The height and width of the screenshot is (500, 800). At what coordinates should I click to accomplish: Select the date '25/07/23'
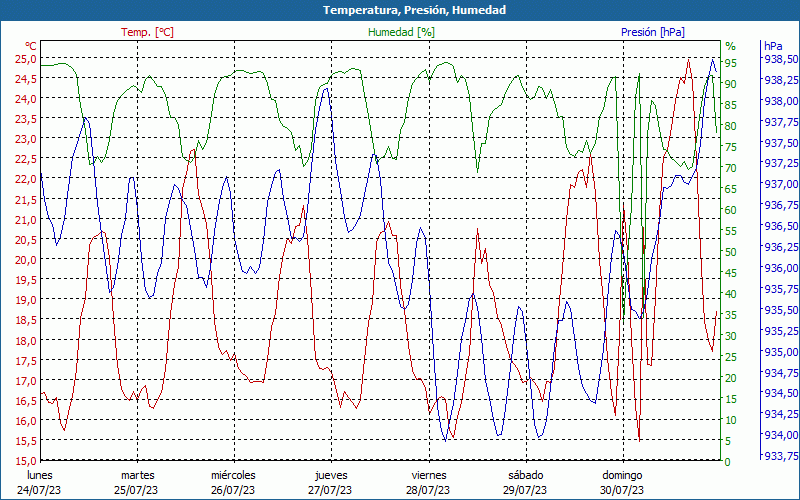tap(136, 490)
